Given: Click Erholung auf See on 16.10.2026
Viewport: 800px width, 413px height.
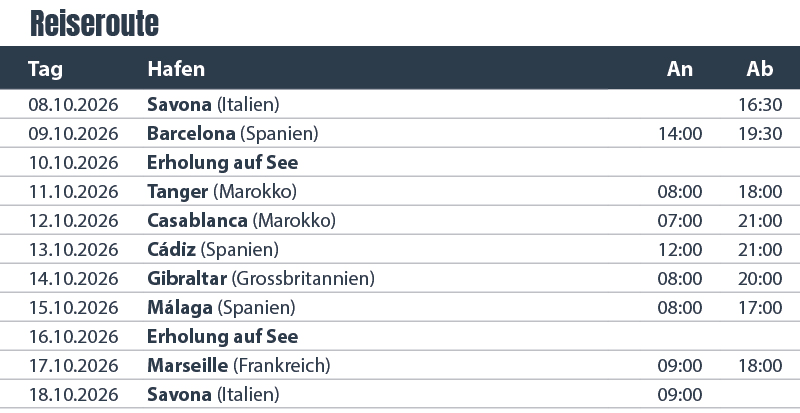Looking at the screenshot, I should (222, 336).
